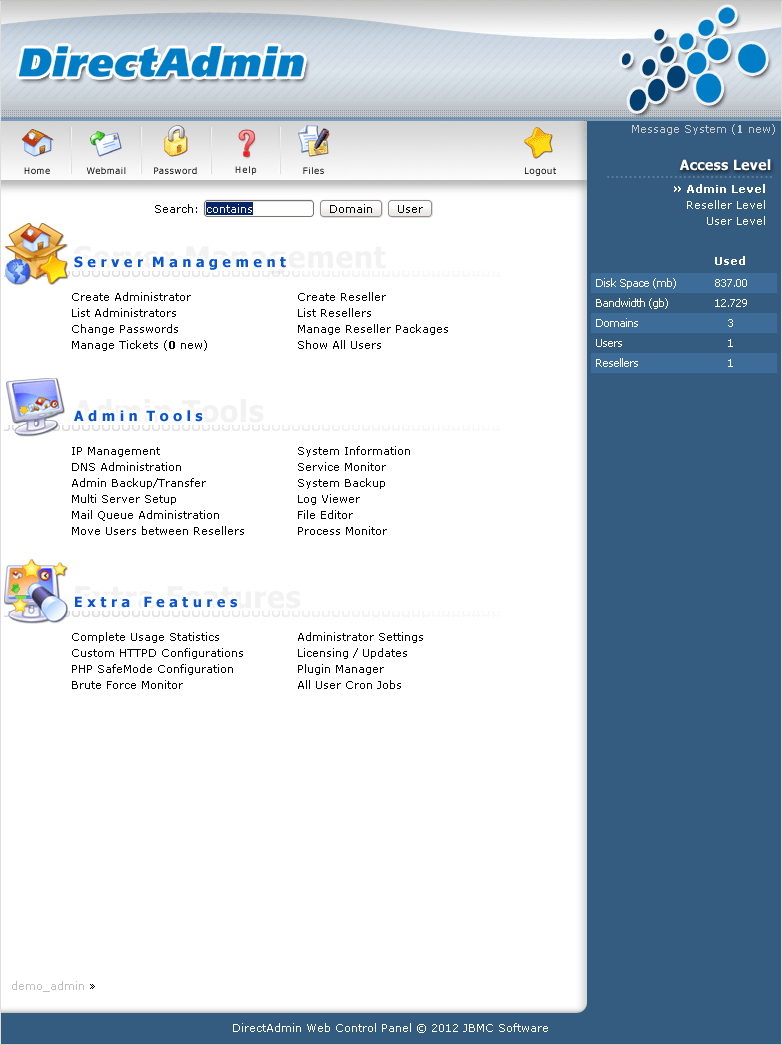Click the demo_admin breadcrumb
Viewport: 782px width, 1045px height.
click(x=48, y=986)
